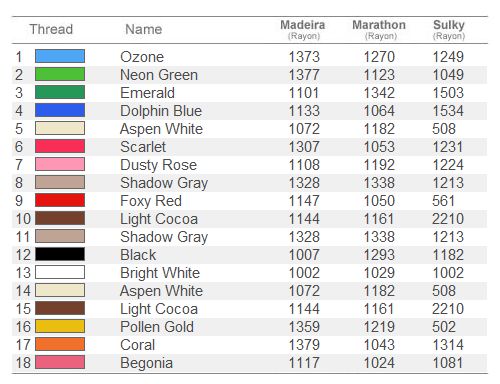The width and height of the screenshot is (500, 384).
Task: Click the Bright White swatch
Action: click(60, 272)
